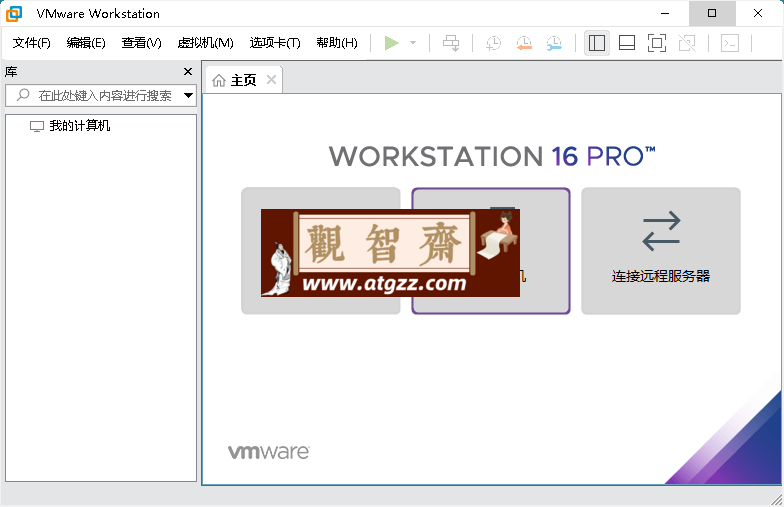Close the 库 library panel
Image resolution: width=784 pixels, height=507 pixels.
pyautogui.click(x=188, y=72)
